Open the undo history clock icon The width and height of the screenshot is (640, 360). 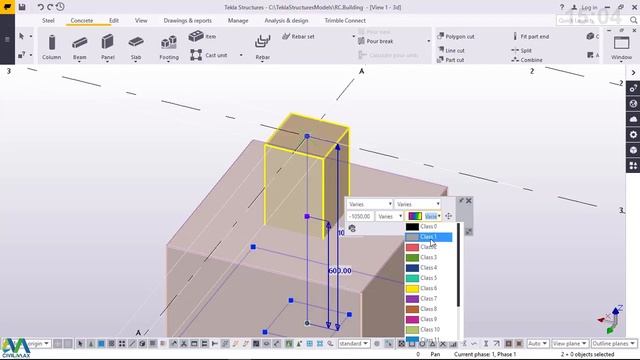pos(60,7)
